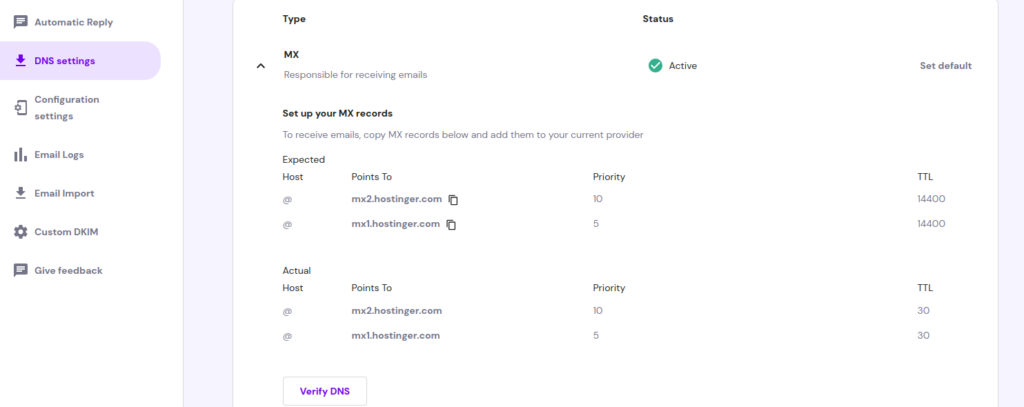This screenshot has height=407, width=1024.
Task: Click the DNS settings download icon
Action: point(21,61)
